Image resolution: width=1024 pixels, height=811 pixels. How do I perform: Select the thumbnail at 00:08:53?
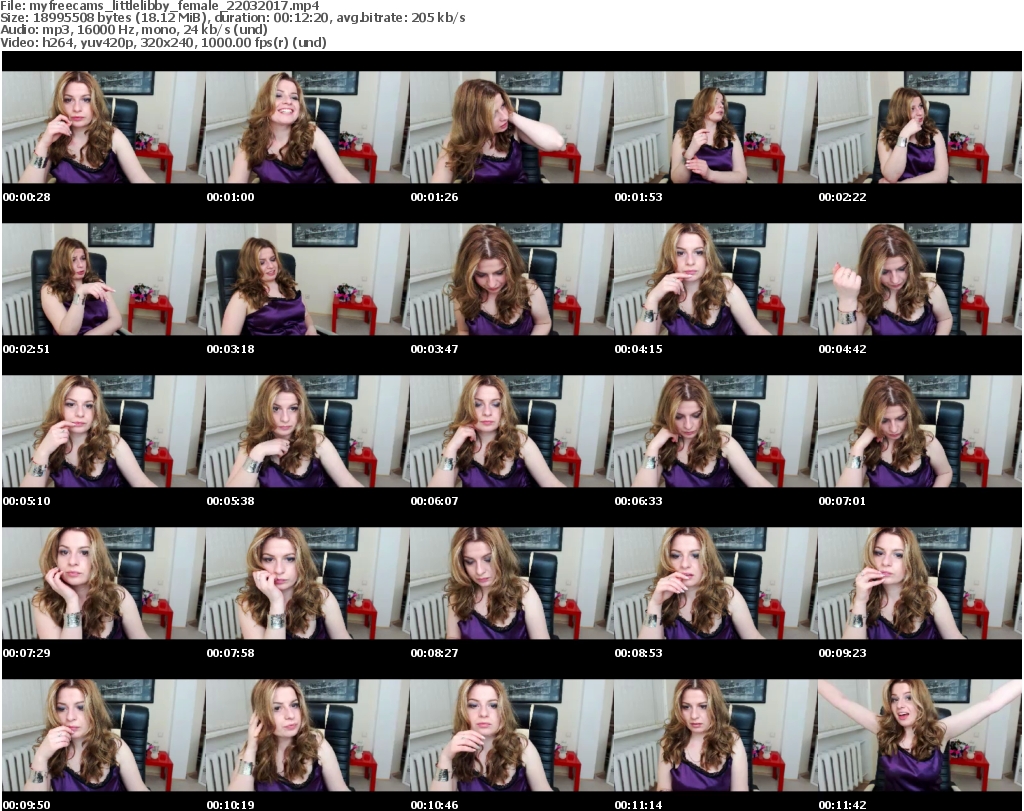pos(715,583)
